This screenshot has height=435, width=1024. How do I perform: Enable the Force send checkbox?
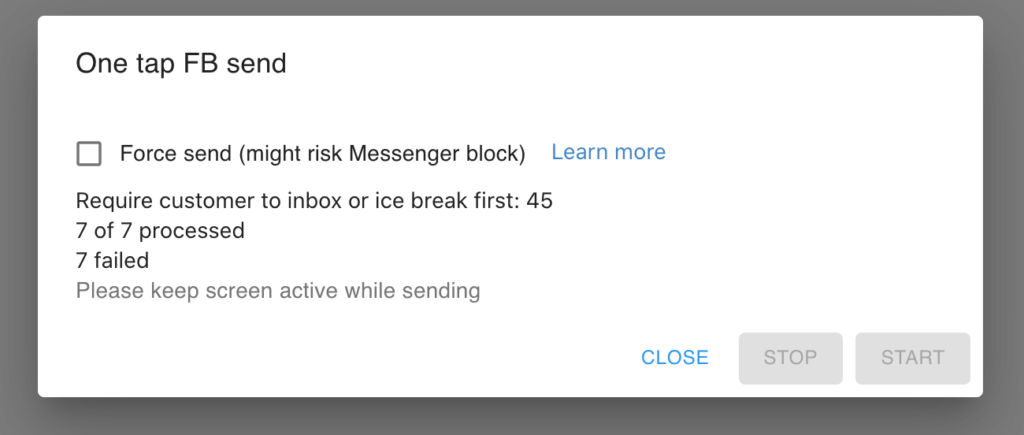pos(89,154)
